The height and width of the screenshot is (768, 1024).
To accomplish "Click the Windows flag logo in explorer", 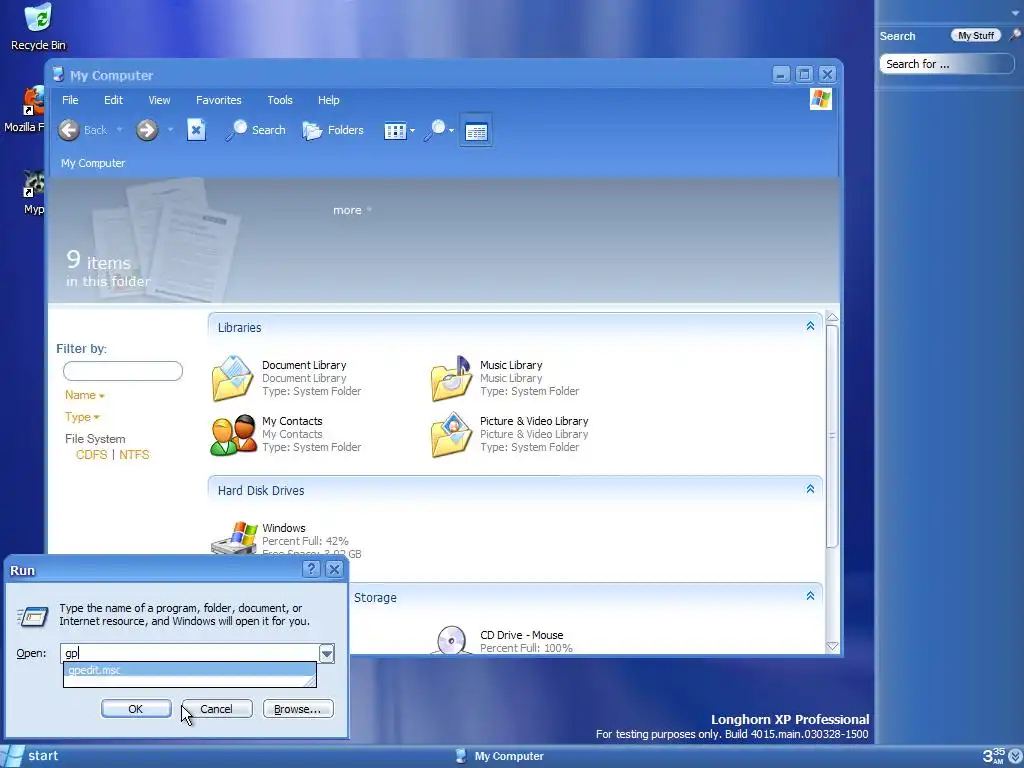I will [820, 99].
